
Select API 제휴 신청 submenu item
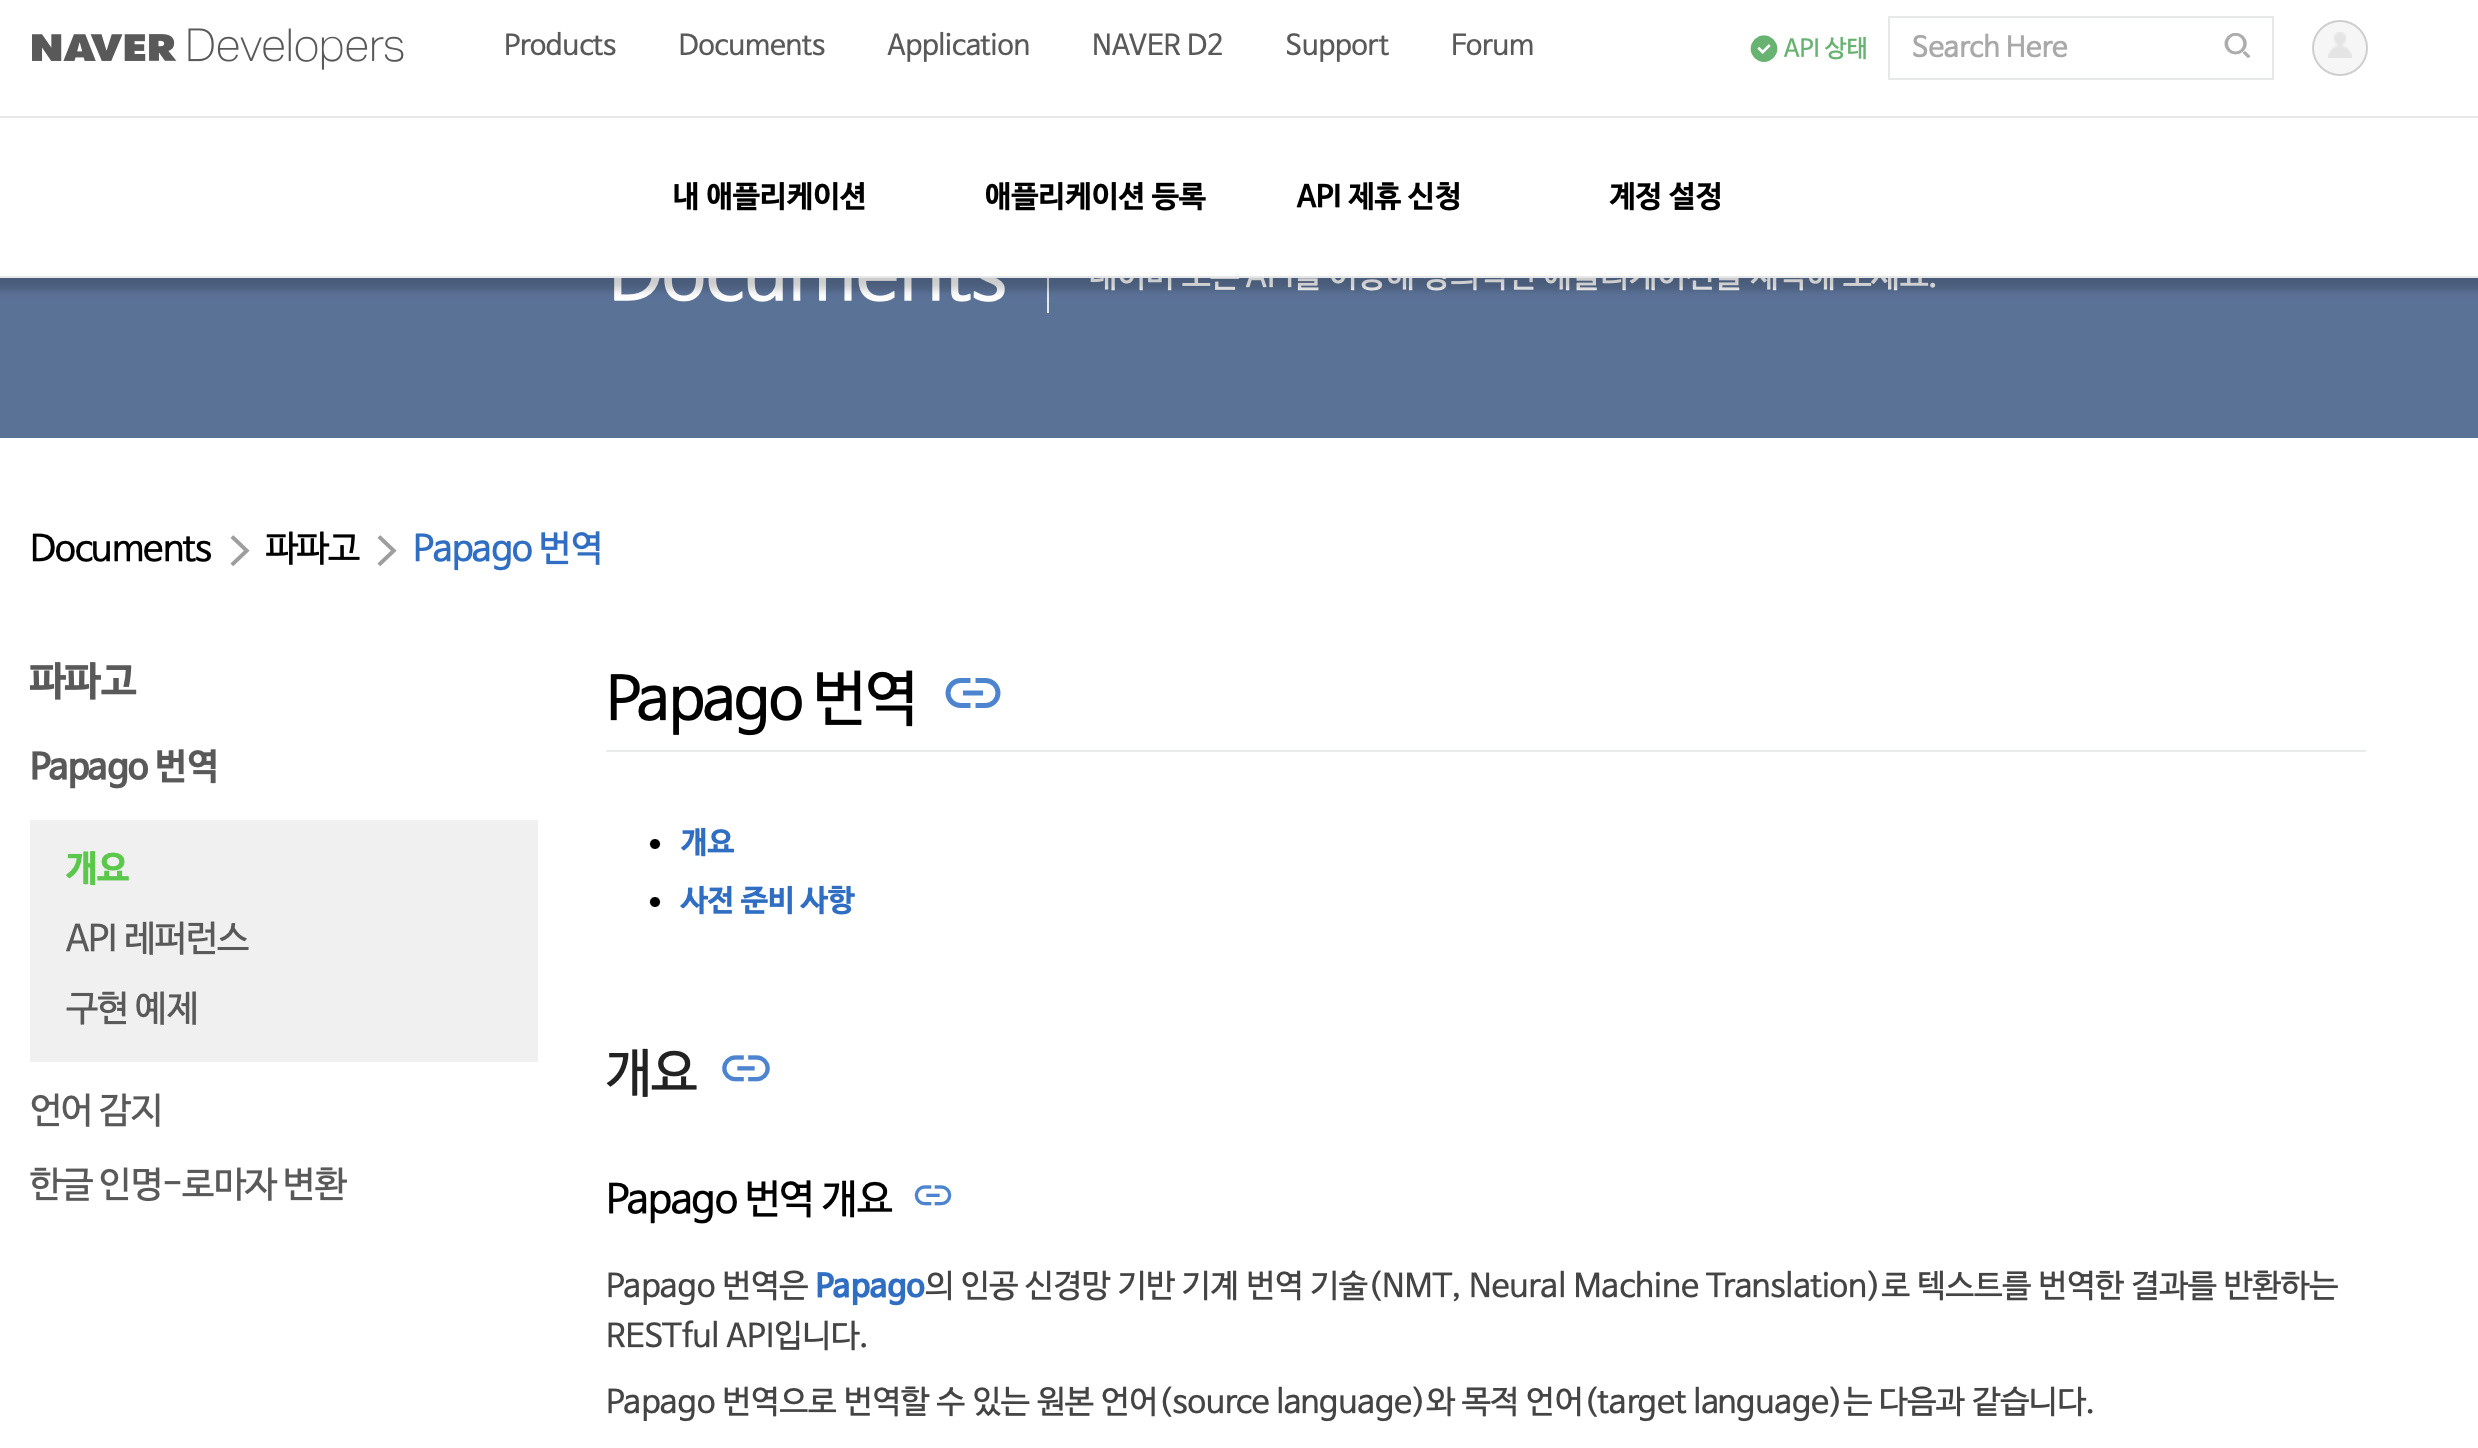click(x=1378, y=196)
